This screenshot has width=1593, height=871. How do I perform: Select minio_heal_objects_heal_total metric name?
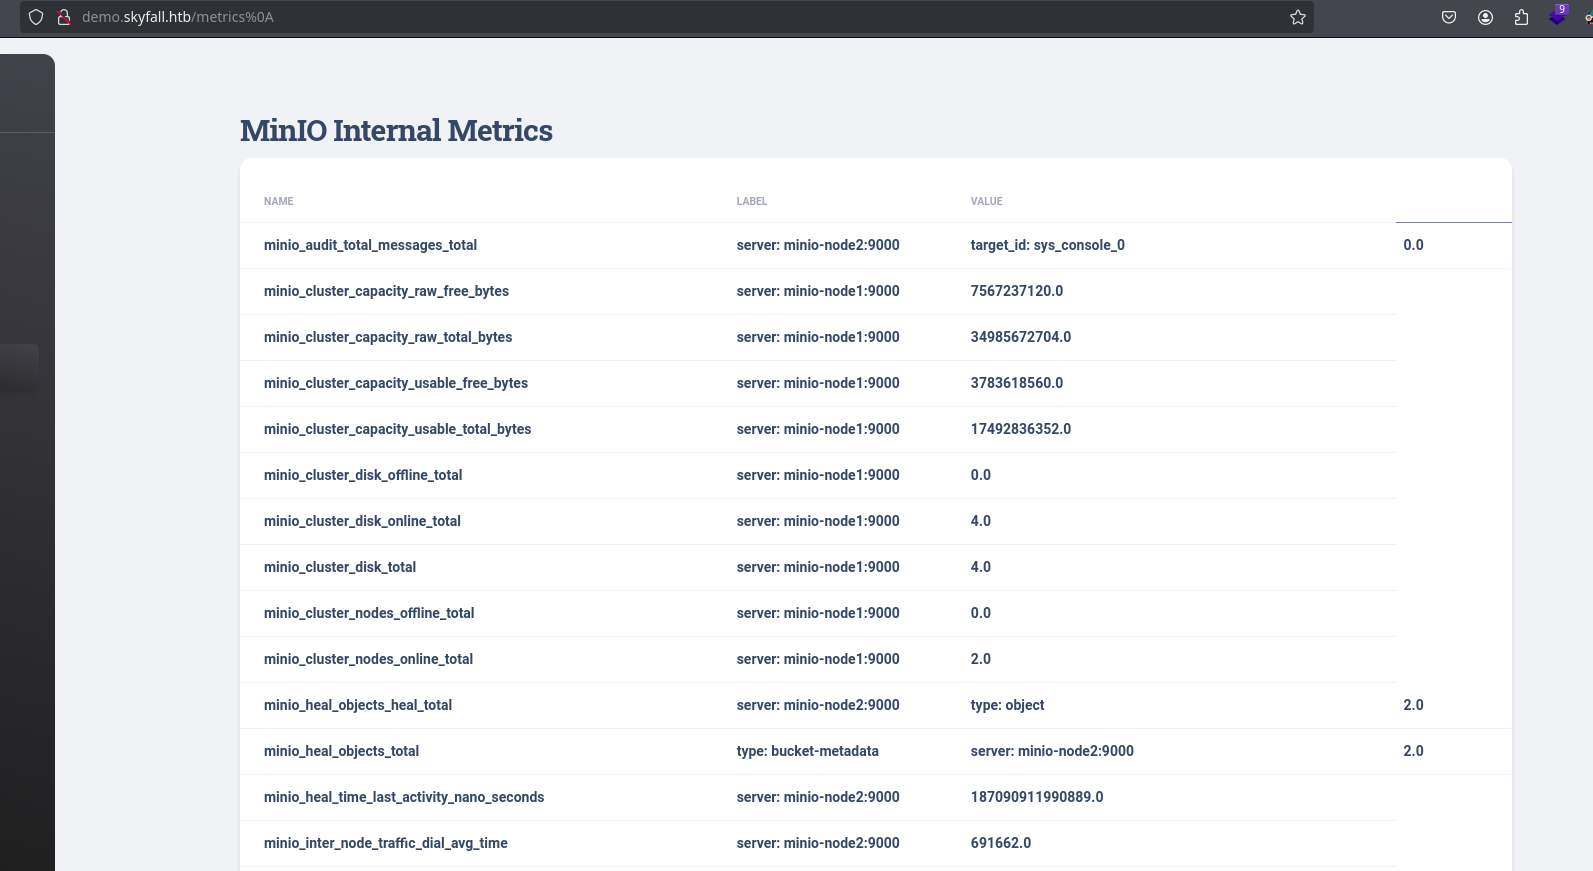tap(358, 705)
